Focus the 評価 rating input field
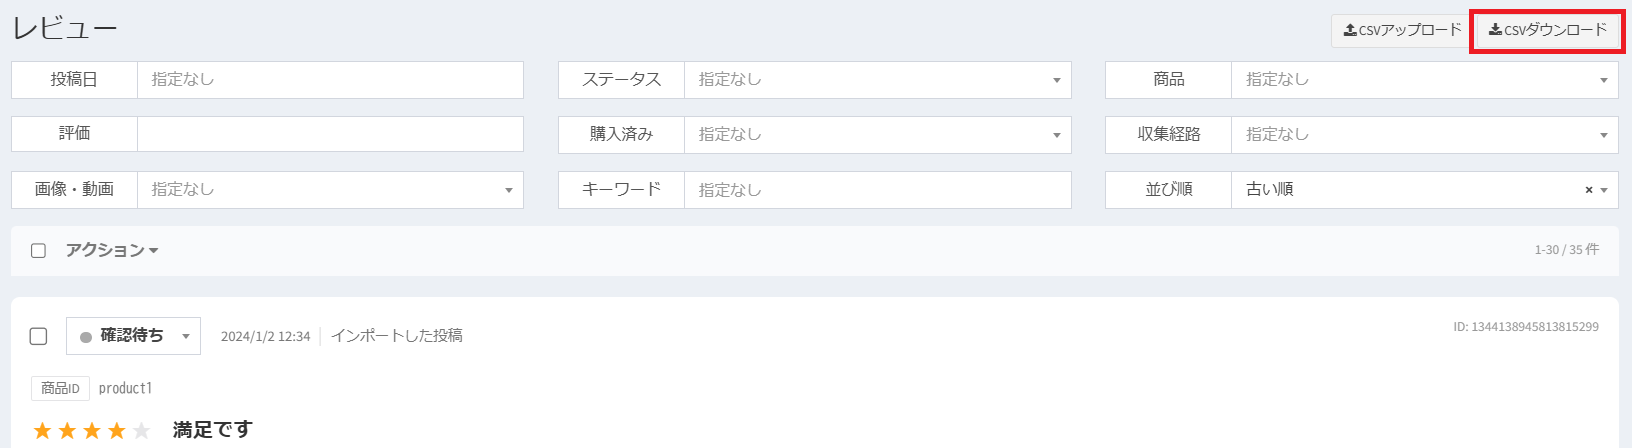Screen dimensions: 1632x448 click(x=330, y=135)
